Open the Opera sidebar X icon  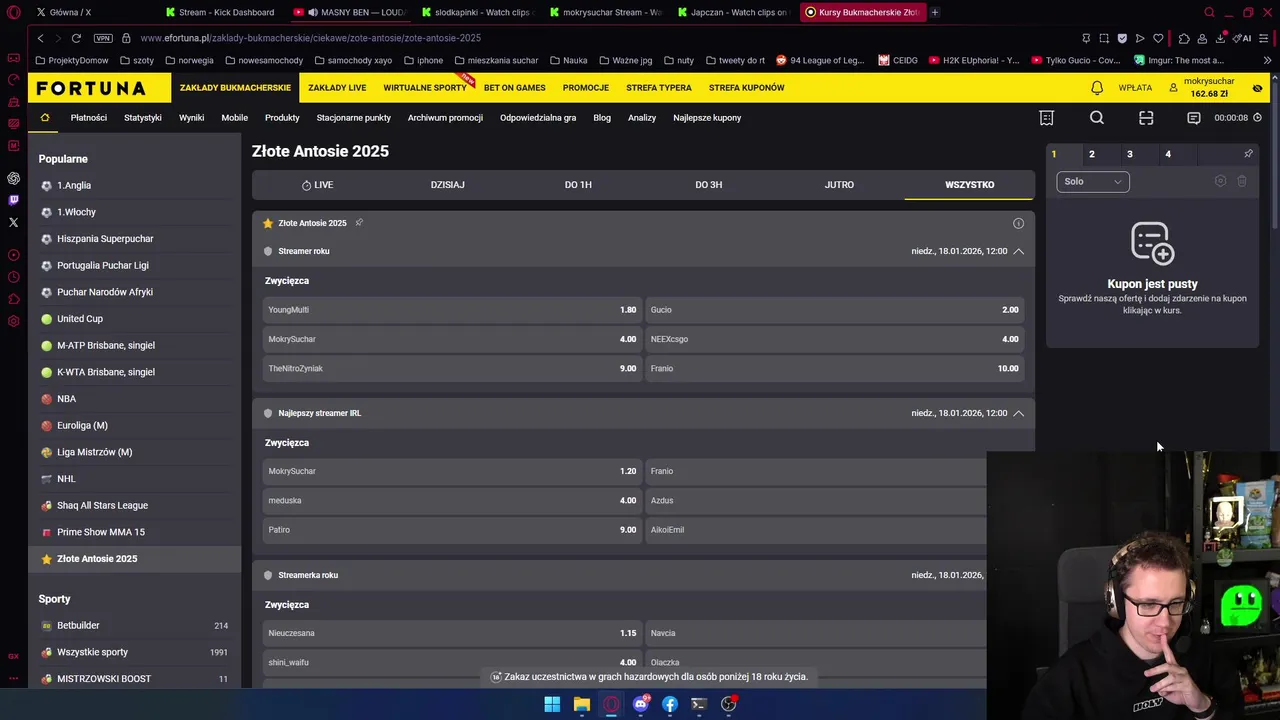(13, 222)
